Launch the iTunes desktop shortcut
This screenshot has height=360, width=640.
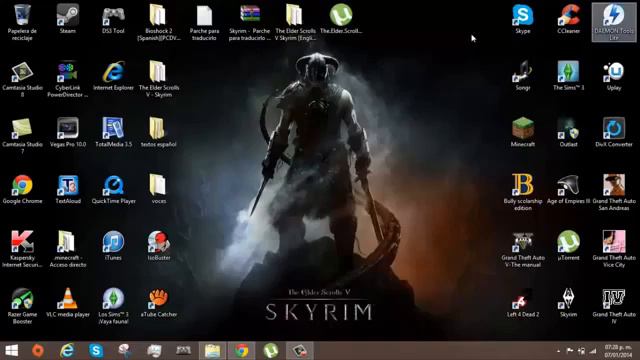point(113,246)
